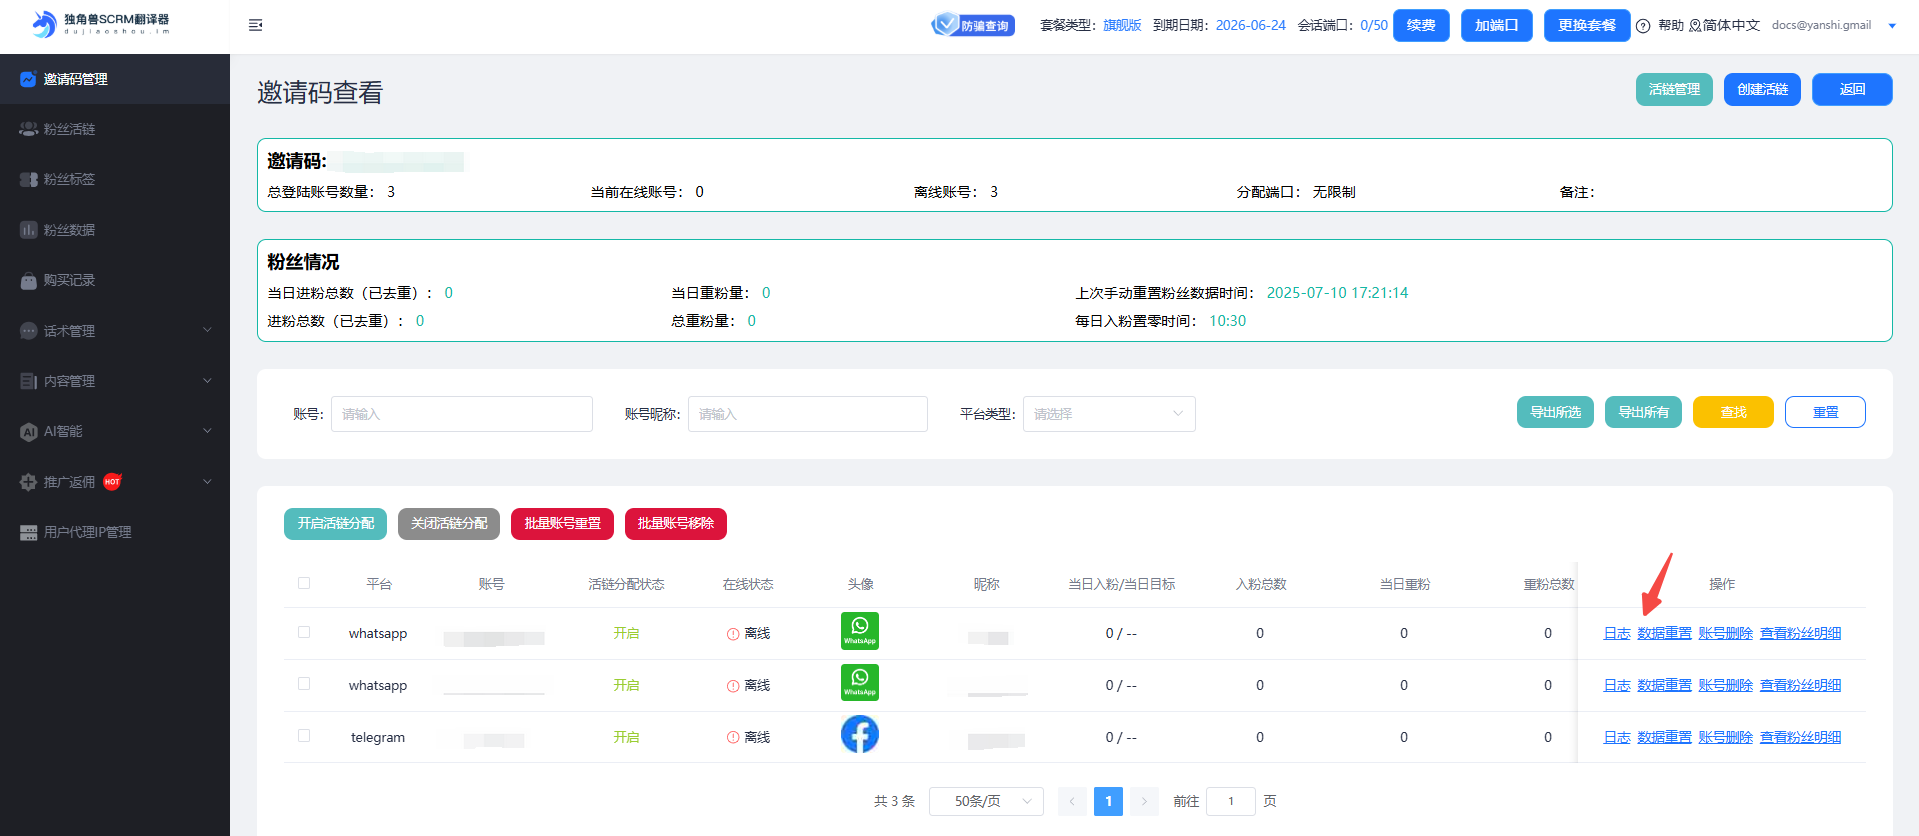Go to 用户代理IP管理 menu item
1919x836 pixels.
pyautogui.click(x=87, y=532)
